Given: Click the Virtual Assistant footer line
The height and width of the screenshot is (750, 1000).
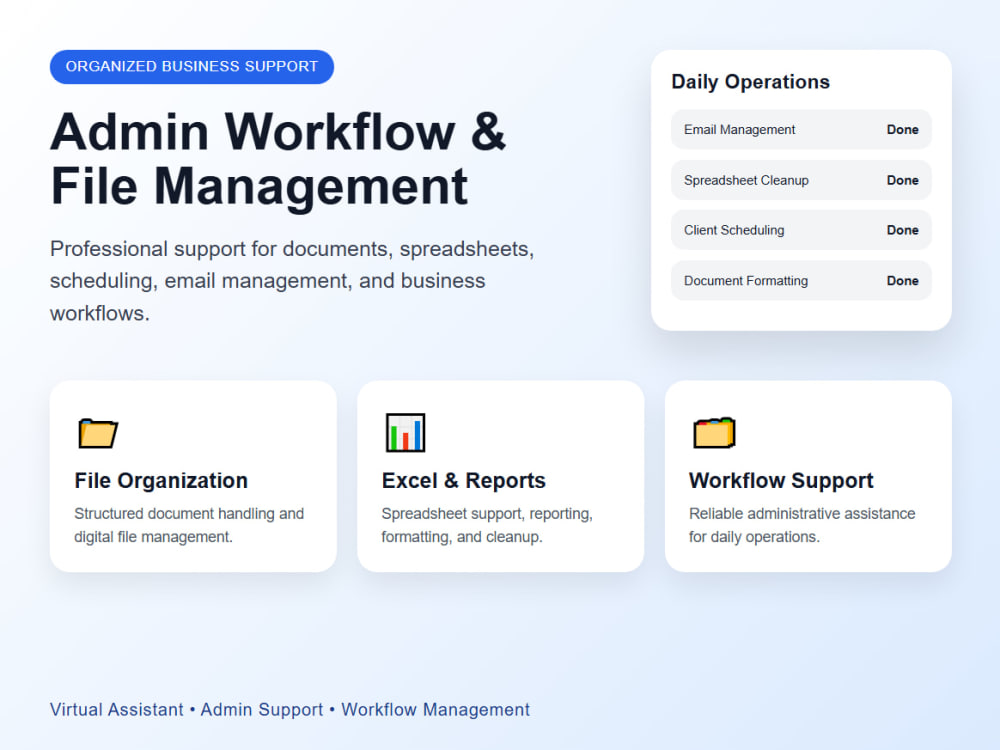Looking at the screenshot, I should click(x=290, y=710).
